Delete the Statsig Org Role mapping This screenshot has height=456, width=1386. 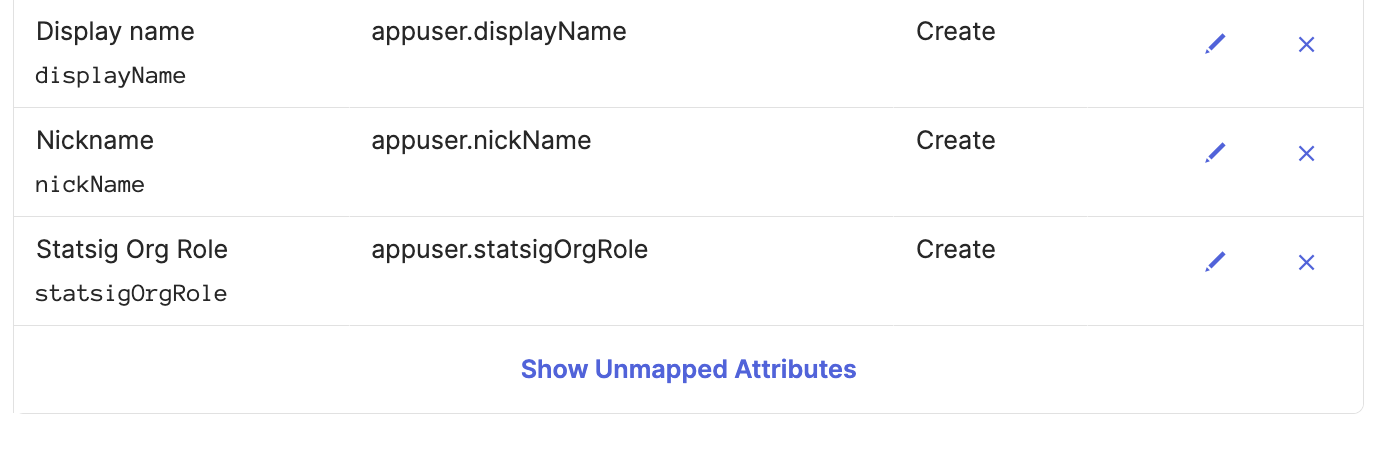(x=1306, y=262)
